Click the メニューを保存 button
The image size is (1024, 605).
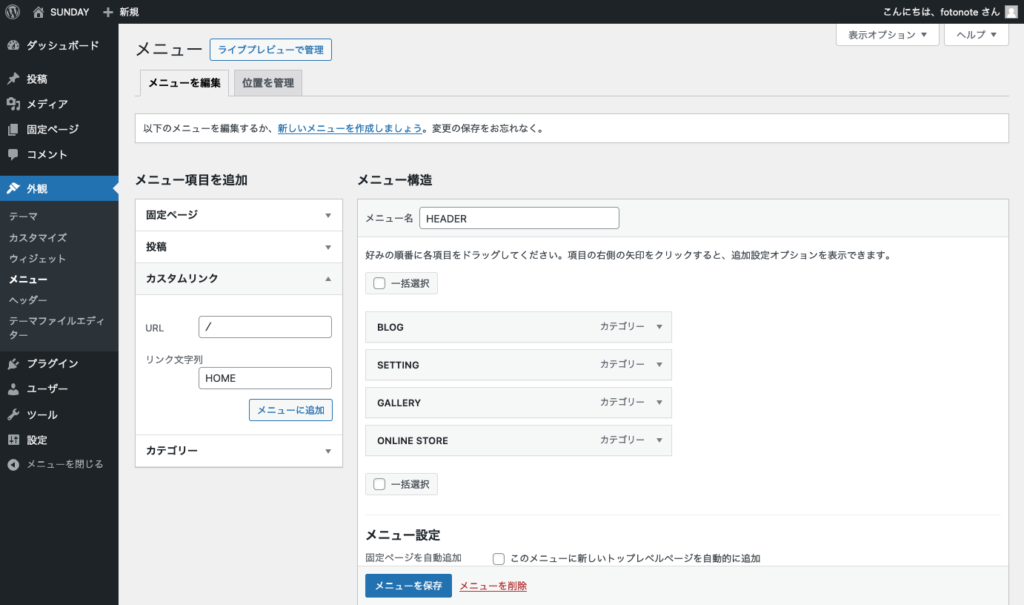408,586
